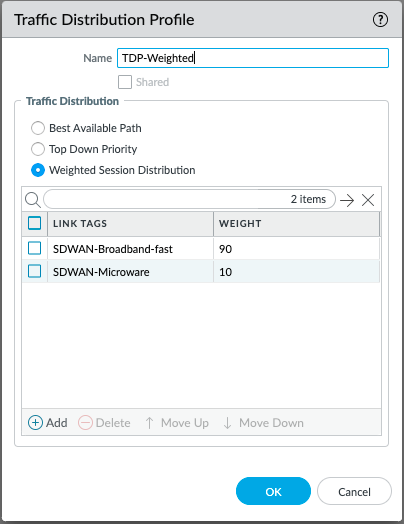The height and width of the screenshot is (524, 404).
Task: Check the select-all header checkbox
Action: point(34,223)
